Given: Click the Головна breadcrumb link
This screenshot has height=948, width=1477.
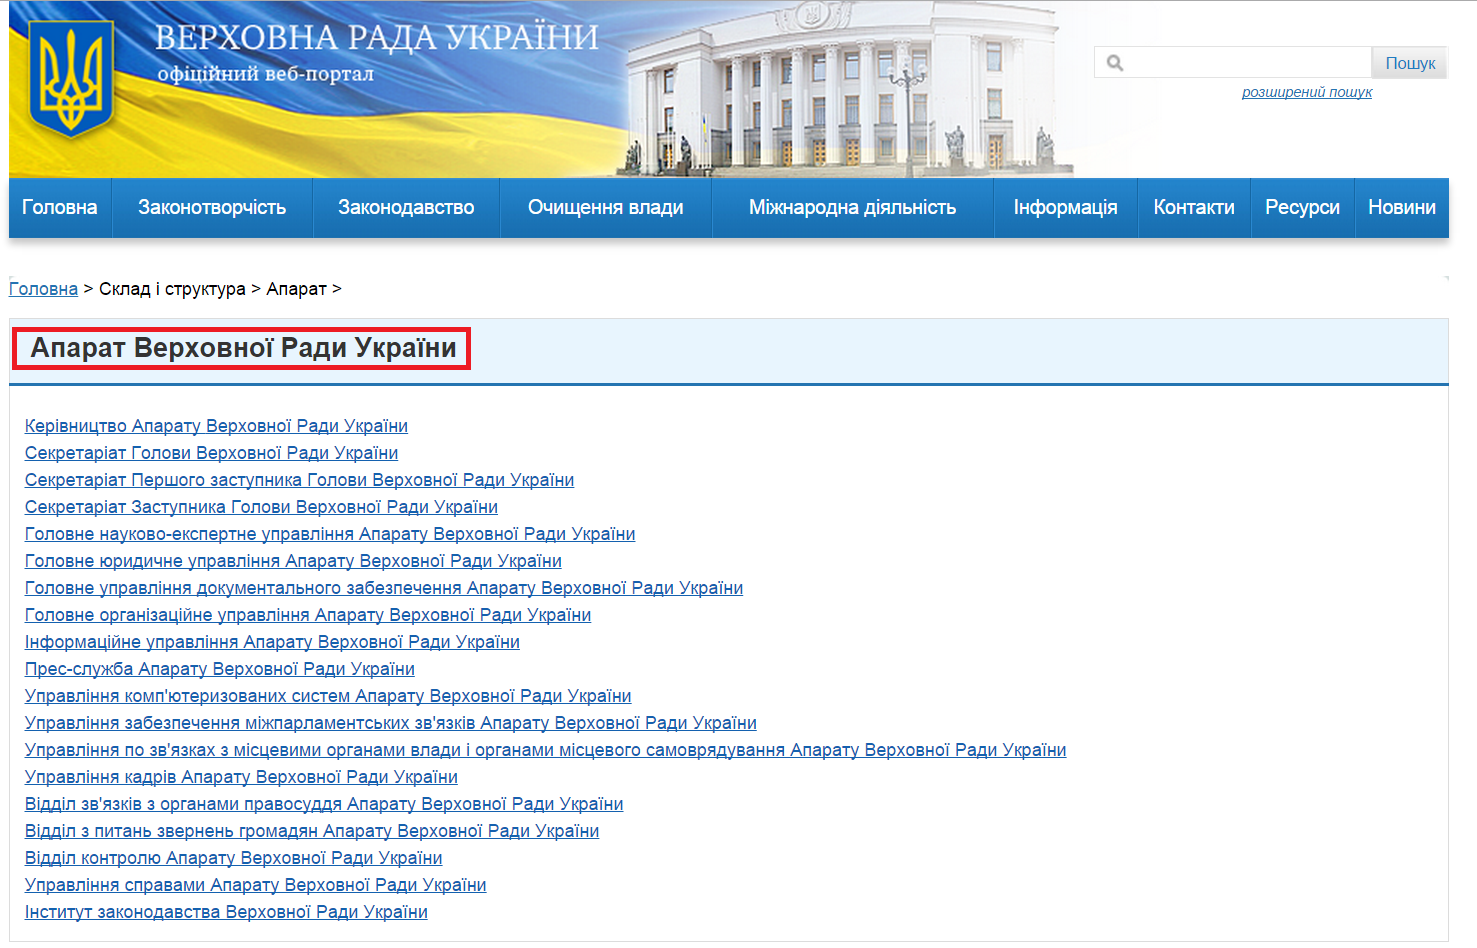Looking at the screenshot, I should [x=43, y=289].
